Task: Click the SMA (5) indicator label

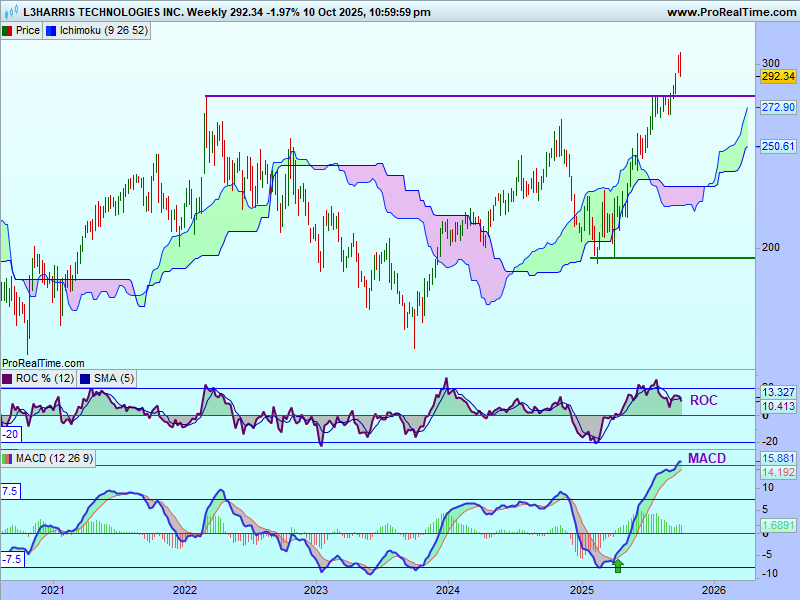Action: (113, 378)
